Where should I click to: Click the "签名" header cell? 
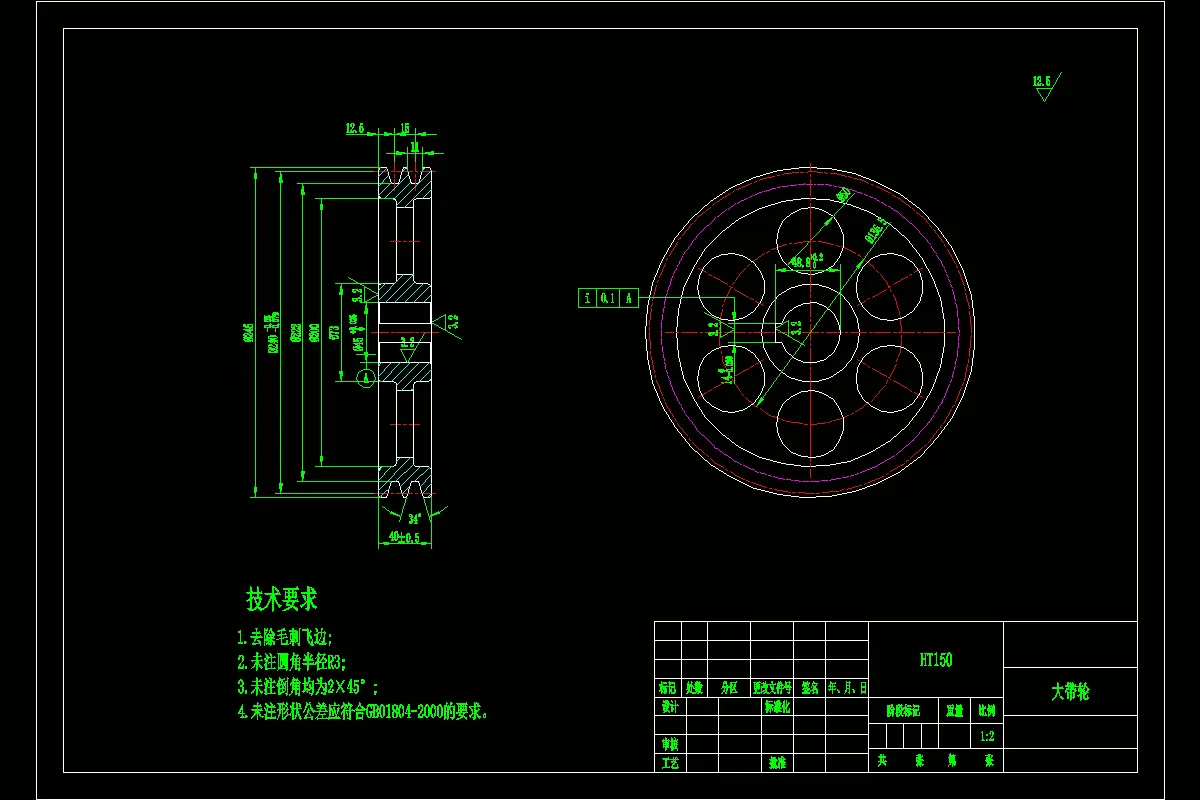810,688
